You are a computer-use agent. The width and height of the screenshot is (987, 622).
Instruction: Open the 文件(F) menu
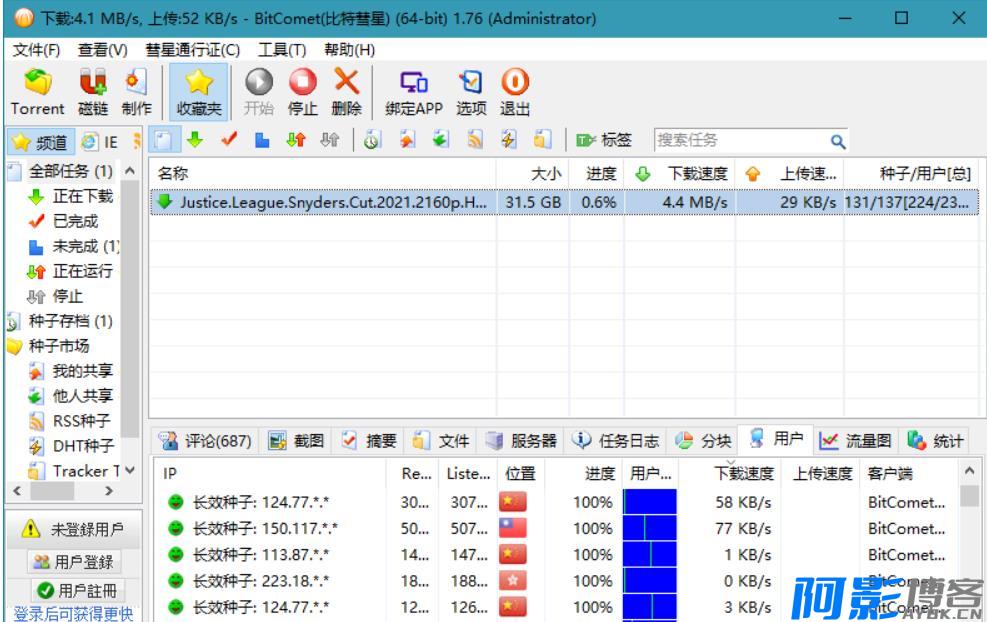[x=36, y=50]
